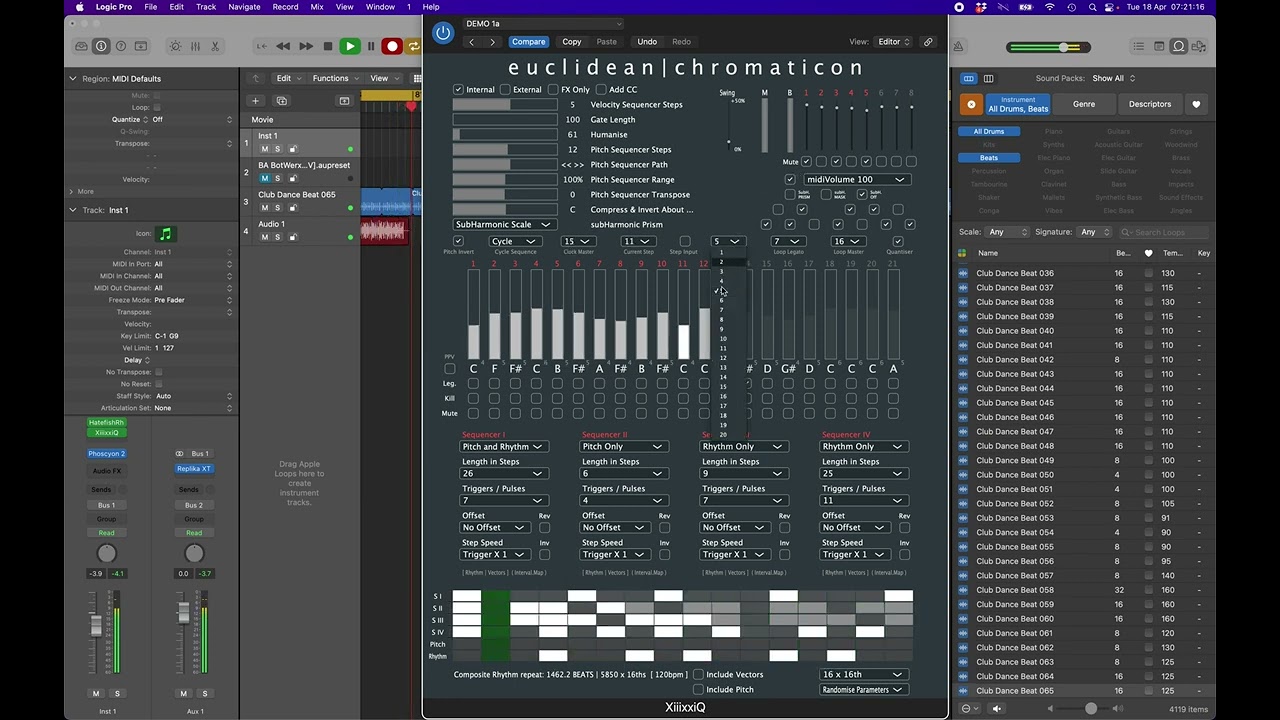Screen dimensions: 1280x720
Task: Open the Randomise Parameters dropdown
Action: click(864, 690)
